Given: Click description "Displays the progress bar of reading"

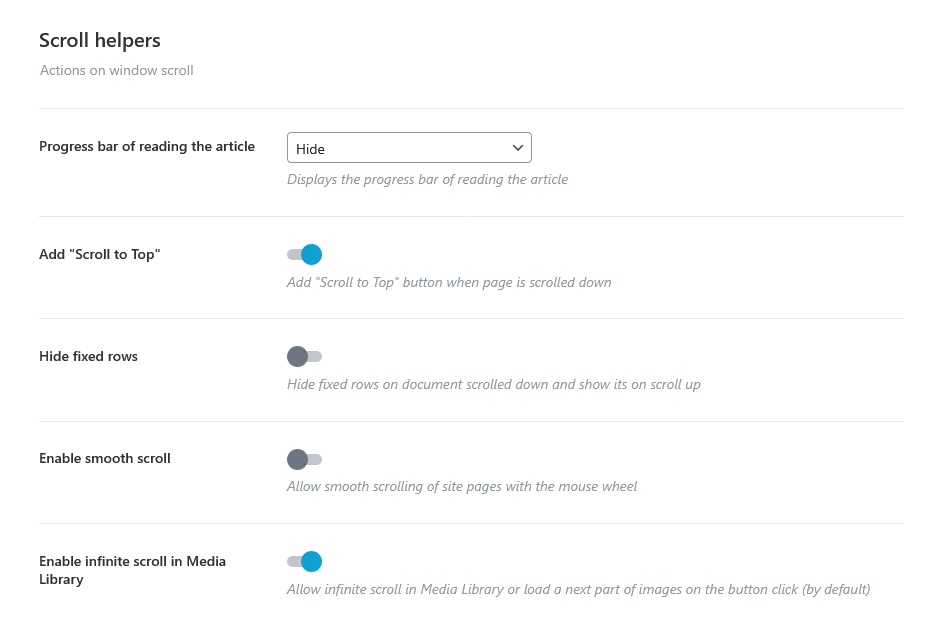Looking at the screenshot, I should click(427, 180).
